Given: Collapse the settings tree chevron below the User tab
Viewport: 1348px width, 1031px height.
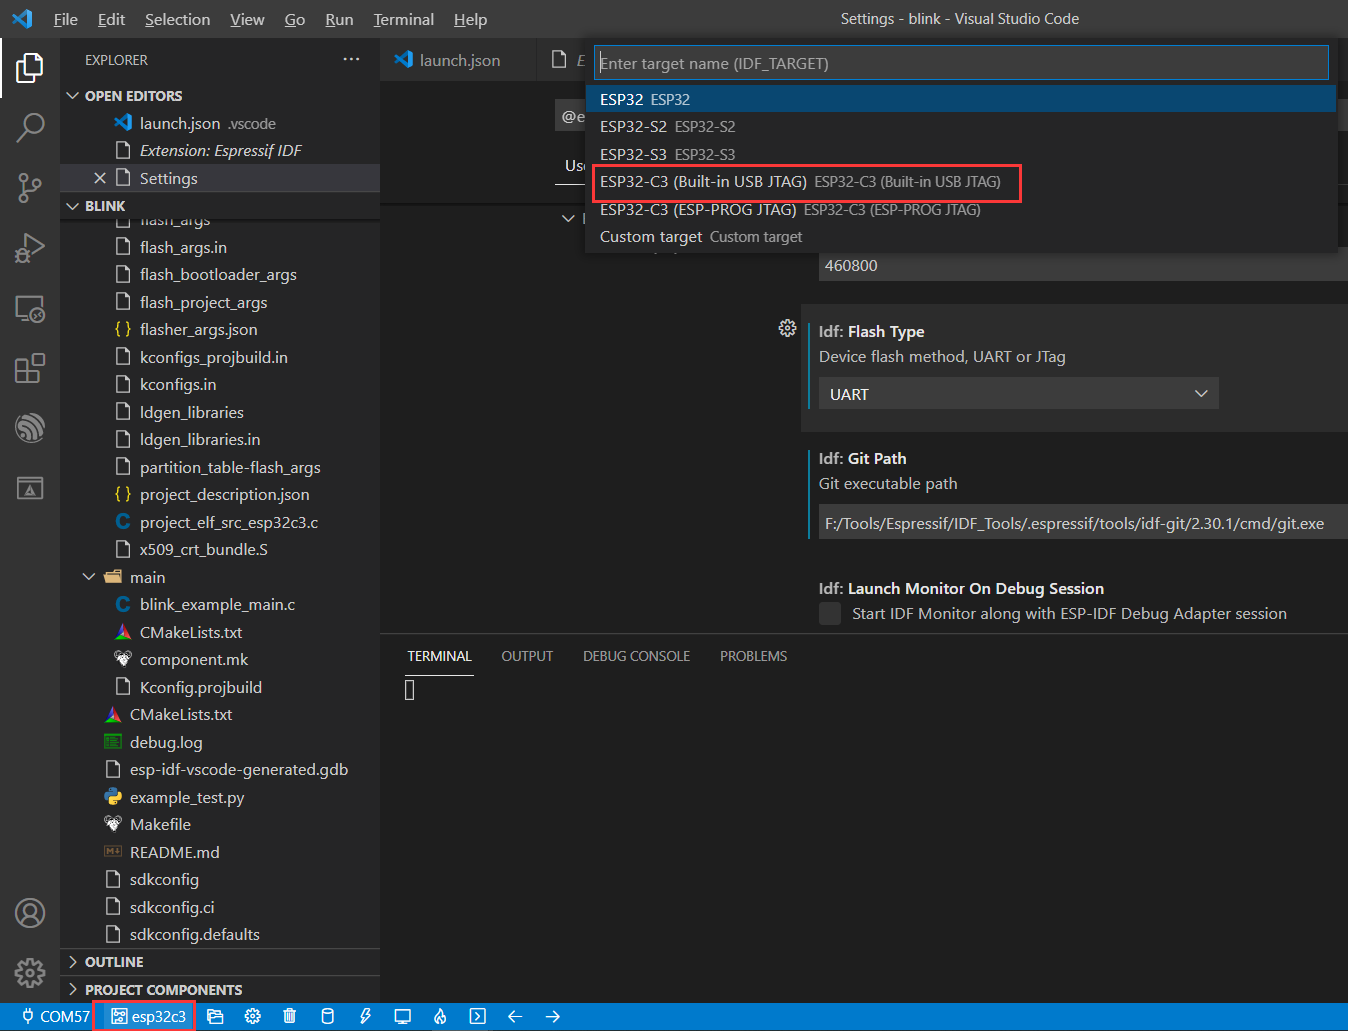Looking at the screenshot, I should tap(568, 218).
